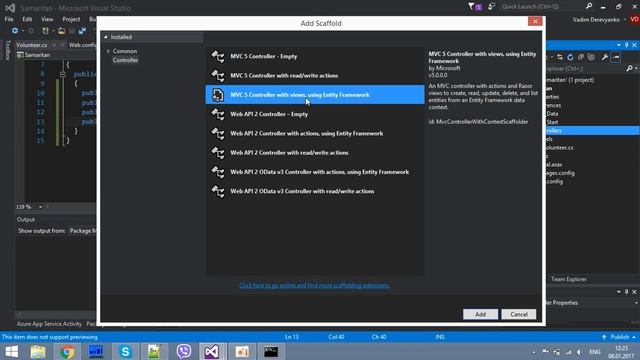Click the Add button in Add Scaffold

(x=480, y=314)
